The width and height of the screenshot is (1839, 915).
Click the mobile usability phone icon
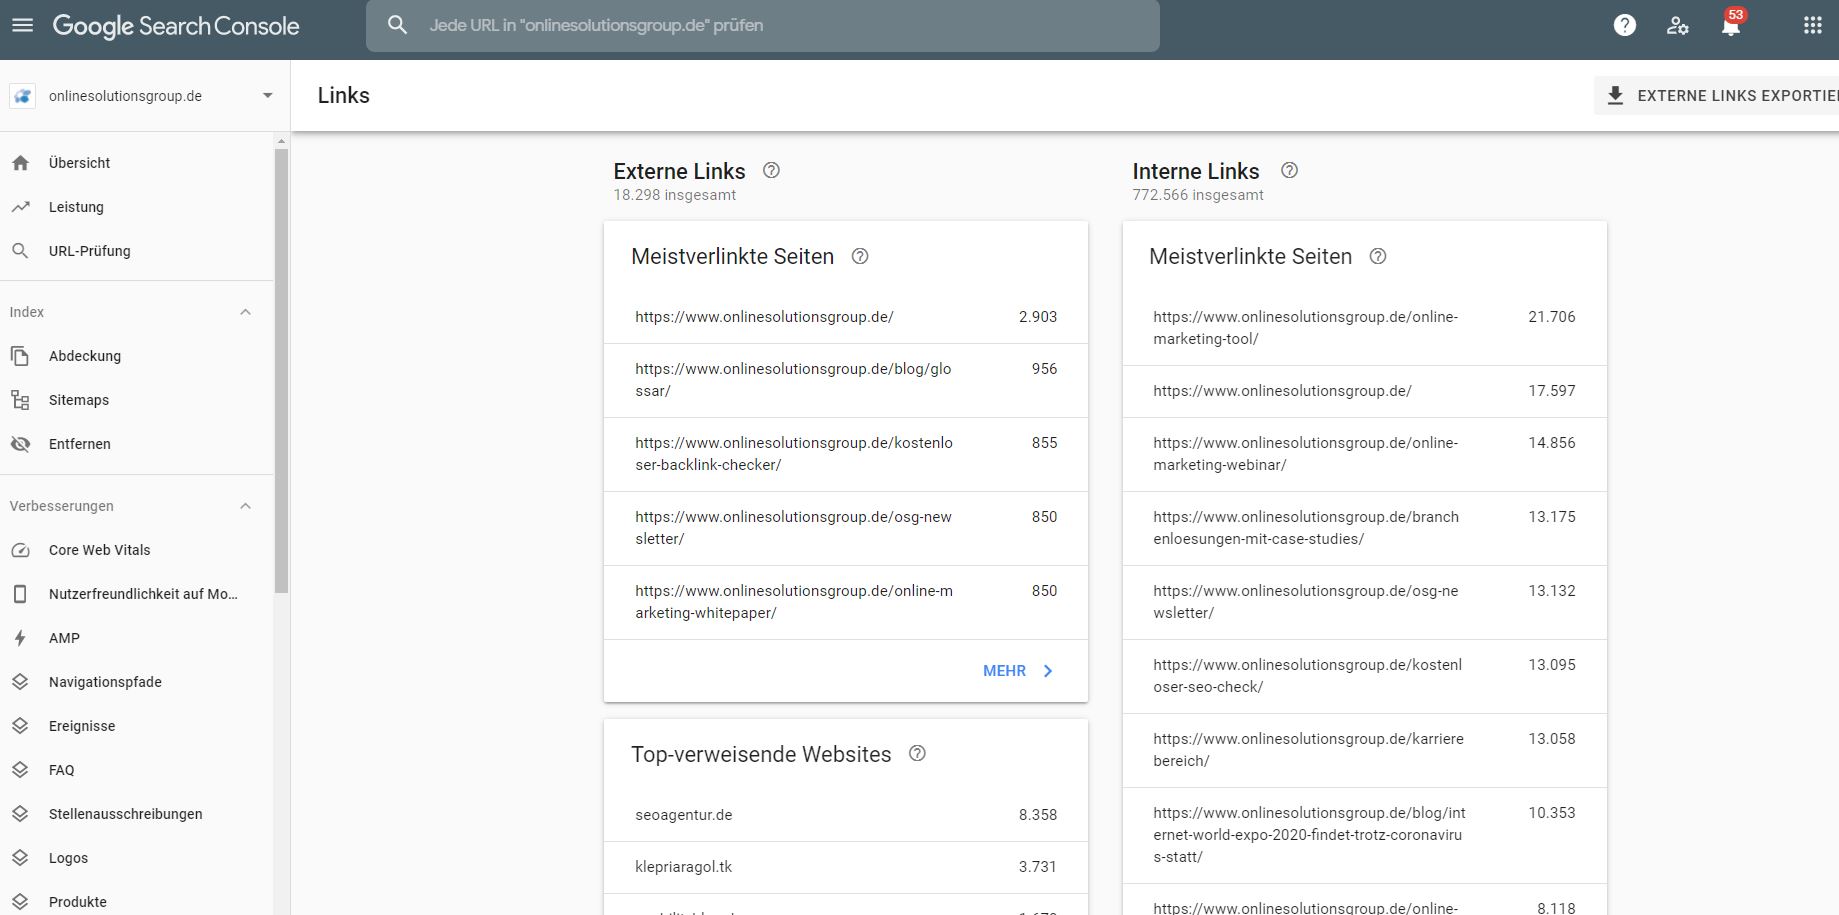pos(20,594)
